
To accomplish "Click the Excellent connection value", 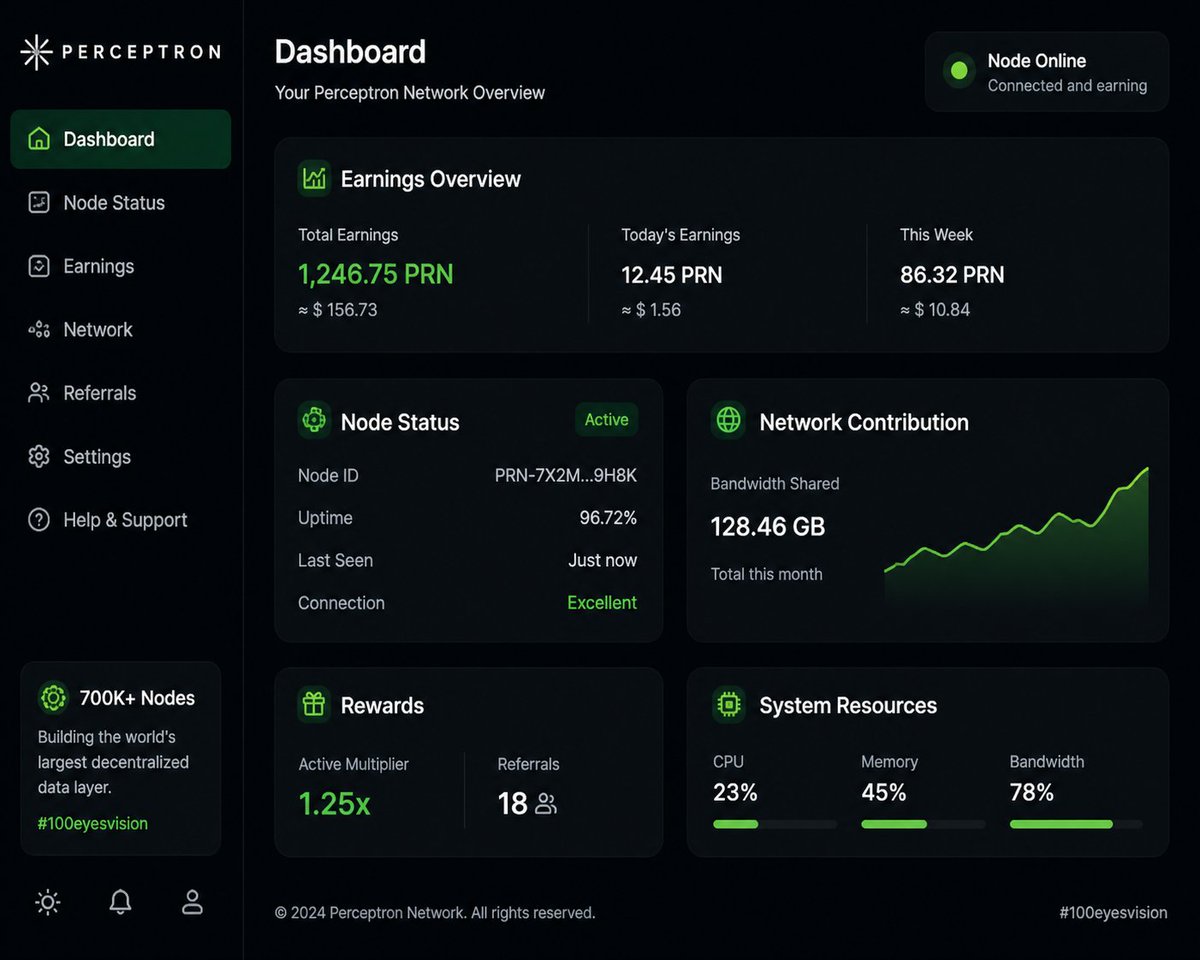I will point(602,603).
